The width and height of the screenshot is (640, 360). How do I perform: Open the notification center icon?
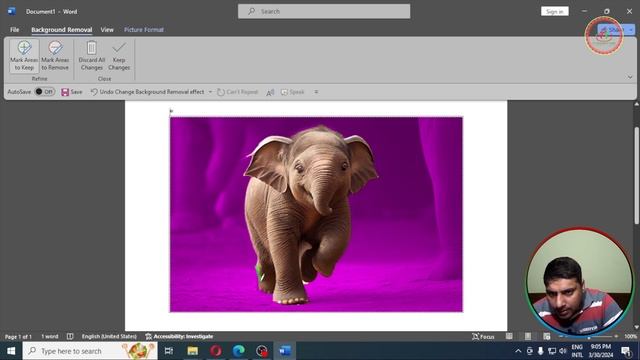(626, 351)
